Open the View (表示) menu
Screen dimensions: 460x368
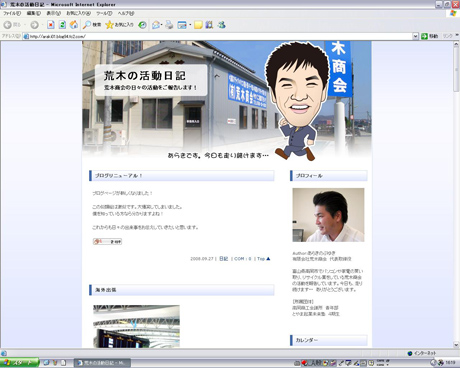pyautogui.click(x=53, y=13)
